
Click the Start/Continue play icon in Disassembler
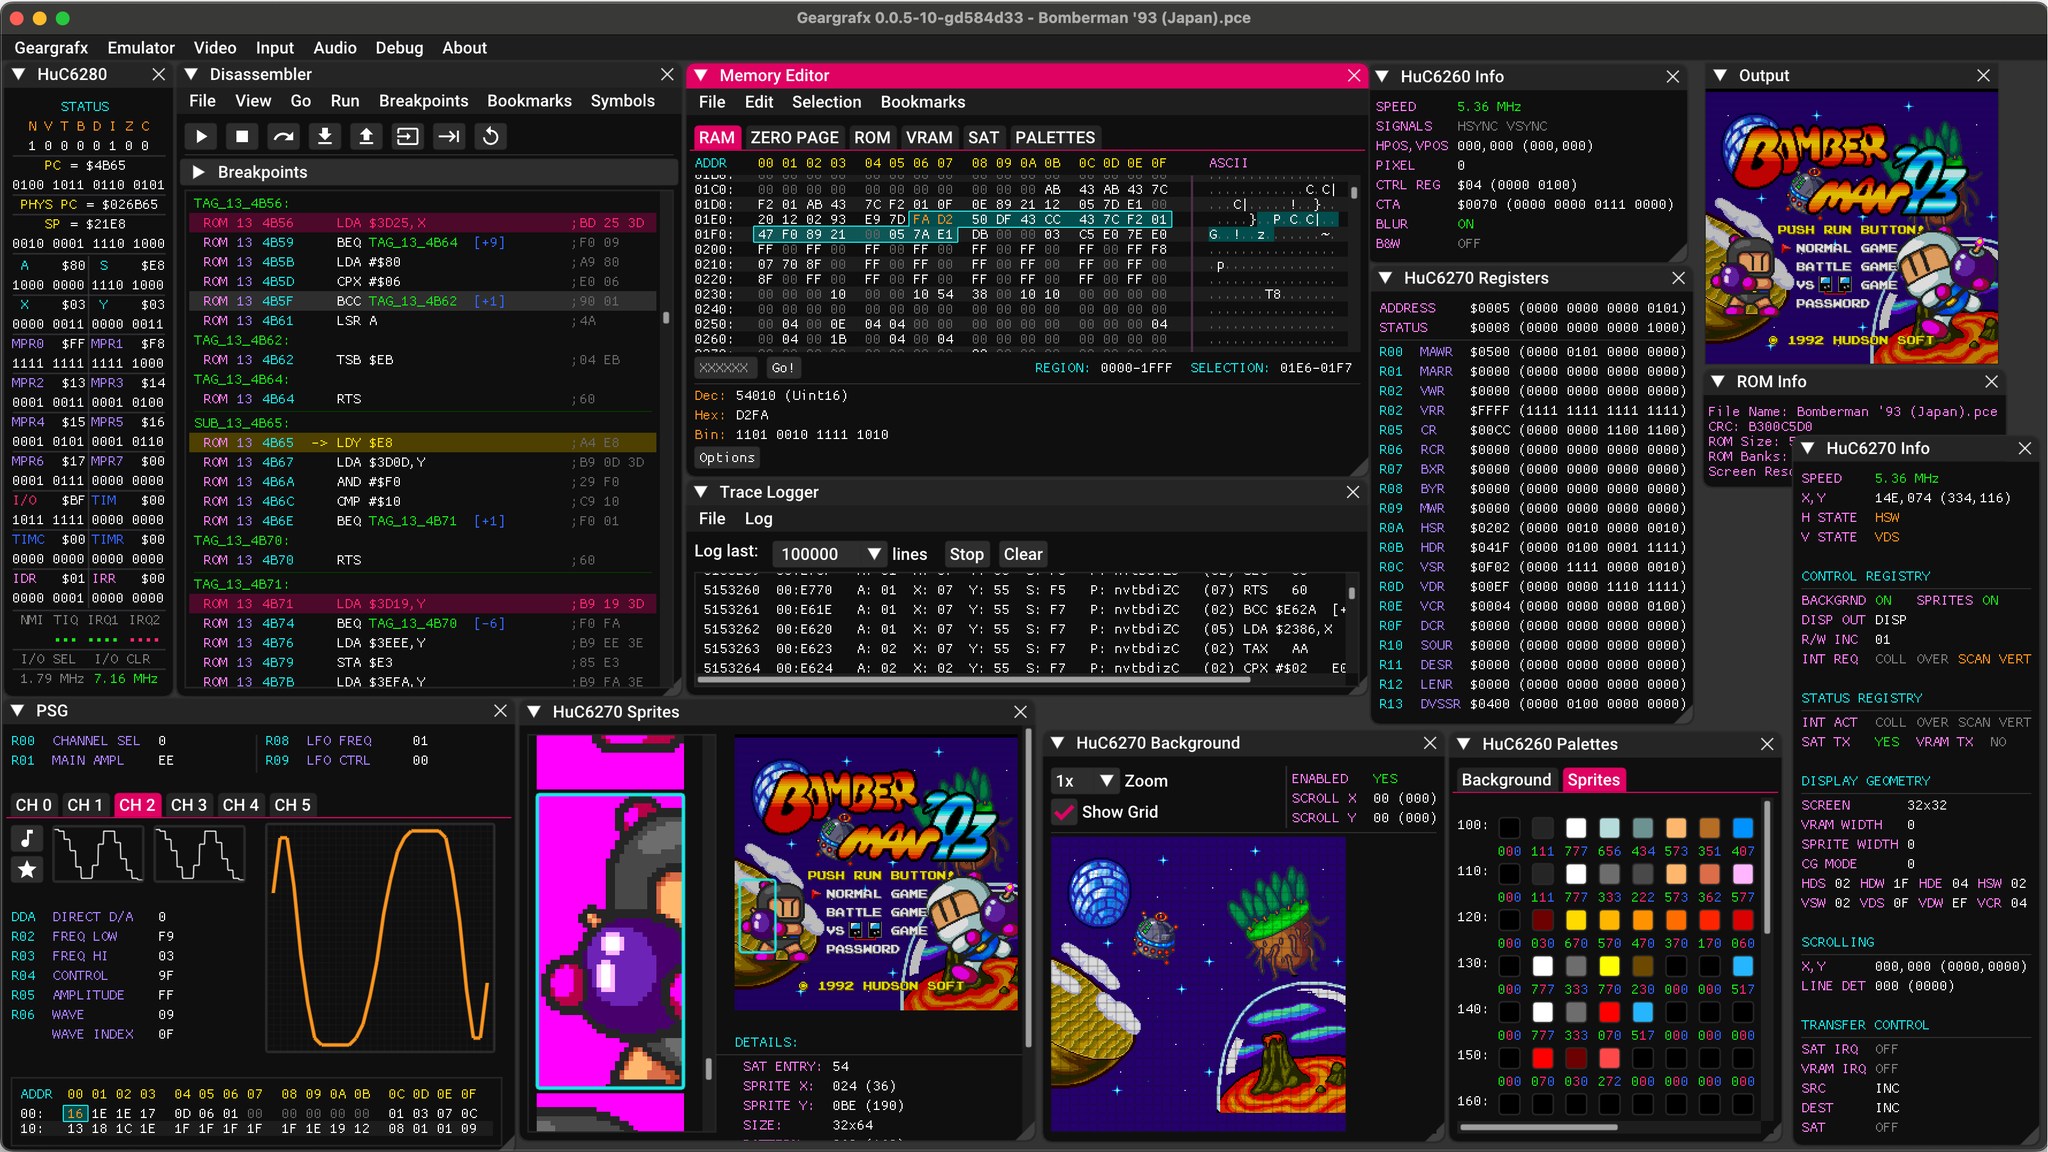[x=201, y=136]
